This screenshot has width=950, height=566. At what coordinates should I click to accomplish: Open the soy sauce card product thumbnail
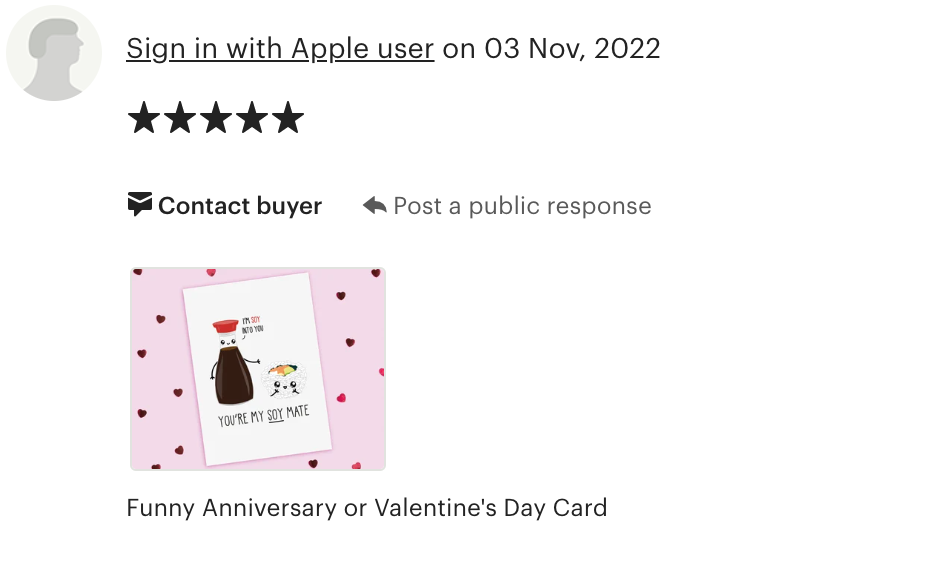(258, 368)
